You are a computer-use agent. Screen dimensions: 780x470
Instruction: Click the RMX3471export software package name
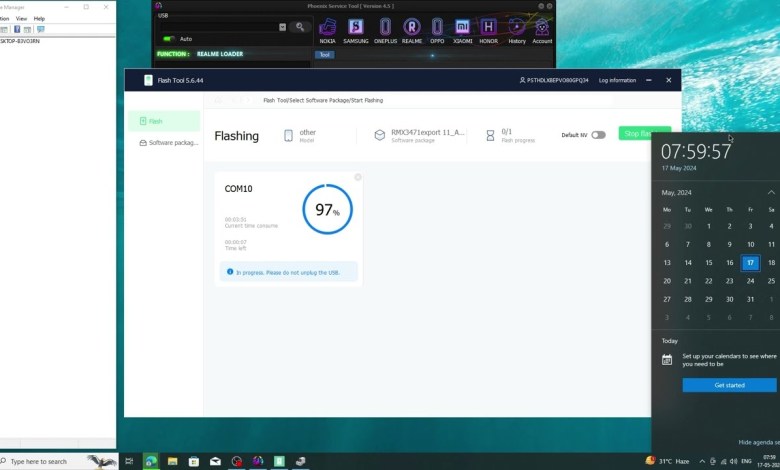(427, 132)
